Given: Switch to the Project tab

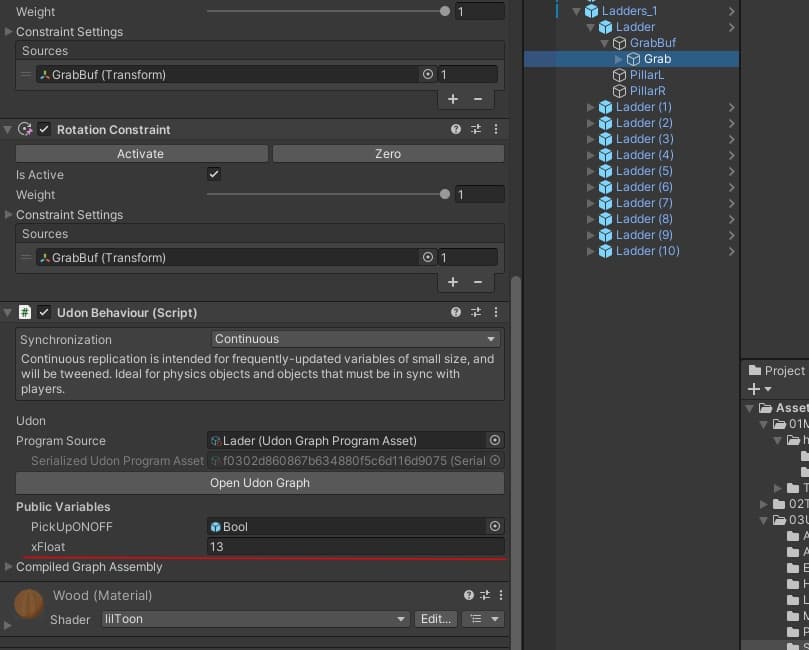Looking at the screenshot, I should click(777, 371).
